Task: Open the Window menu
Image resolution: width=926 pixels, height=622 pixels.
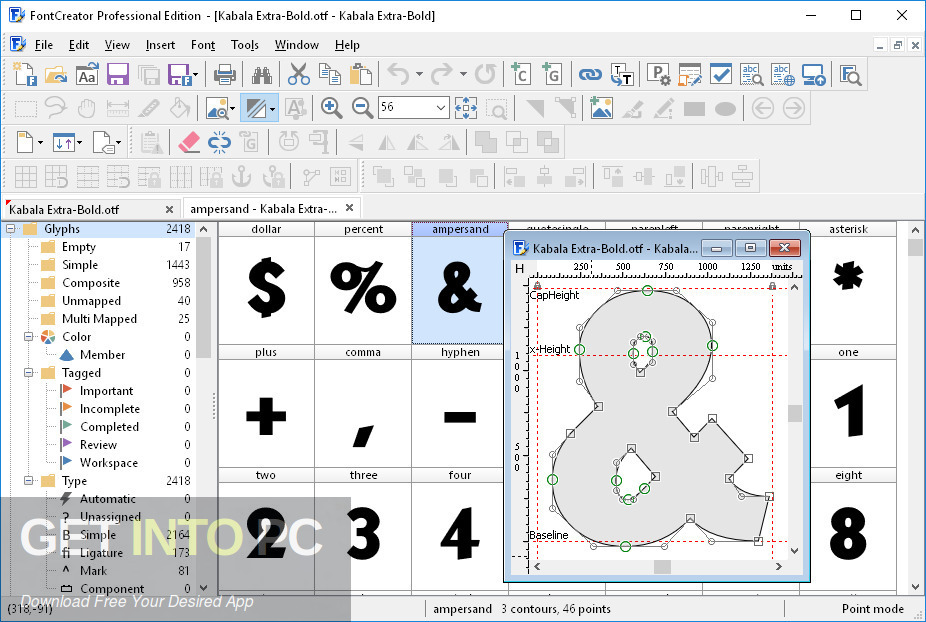Action: (296, 45)
